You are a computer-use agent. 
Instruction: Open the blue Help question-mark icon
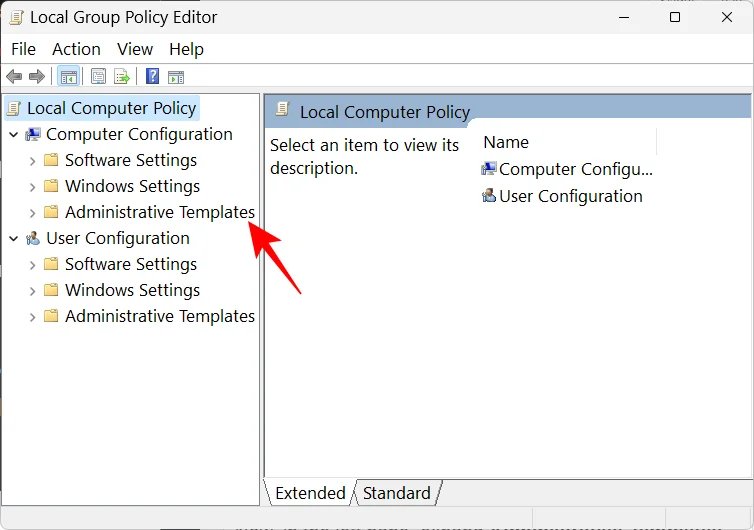tap(152, 76)
